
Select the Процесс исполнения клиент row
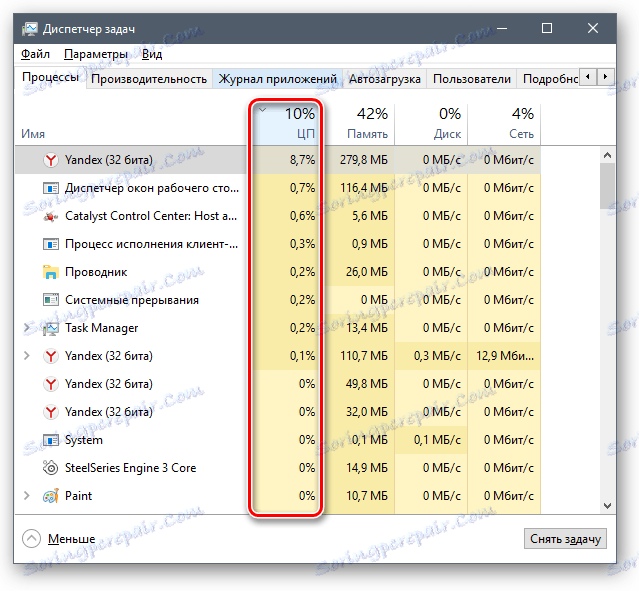(278, 244)
